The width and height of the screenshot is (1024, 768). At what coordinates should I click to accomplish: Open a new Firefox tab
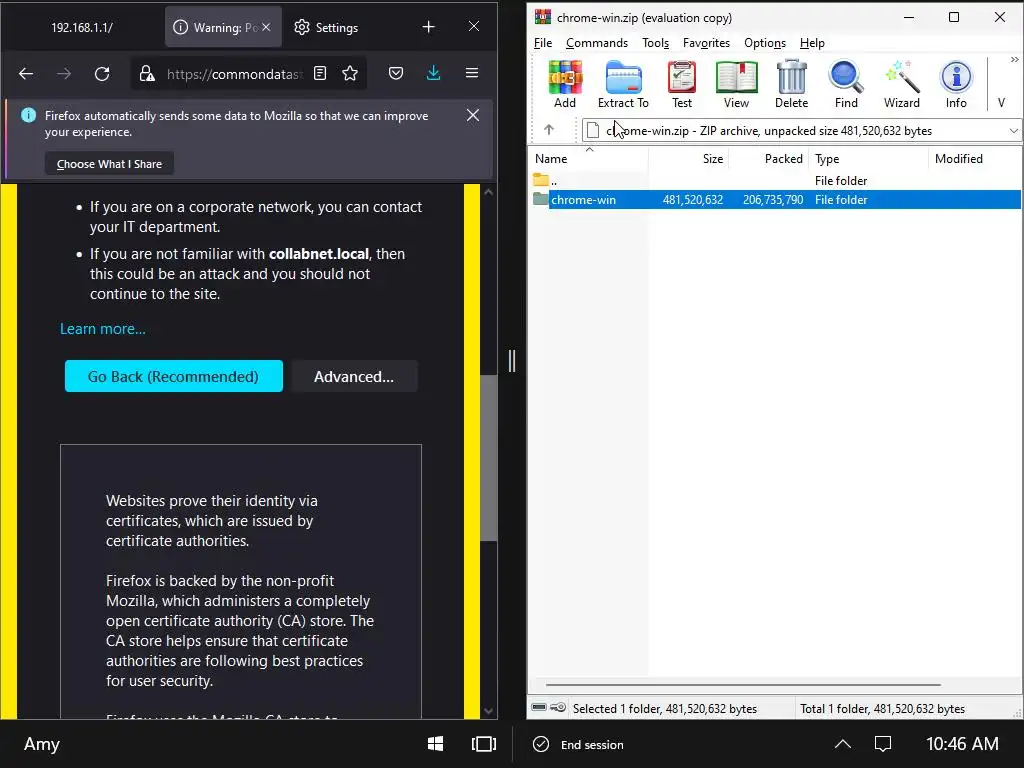pos(428,27)
